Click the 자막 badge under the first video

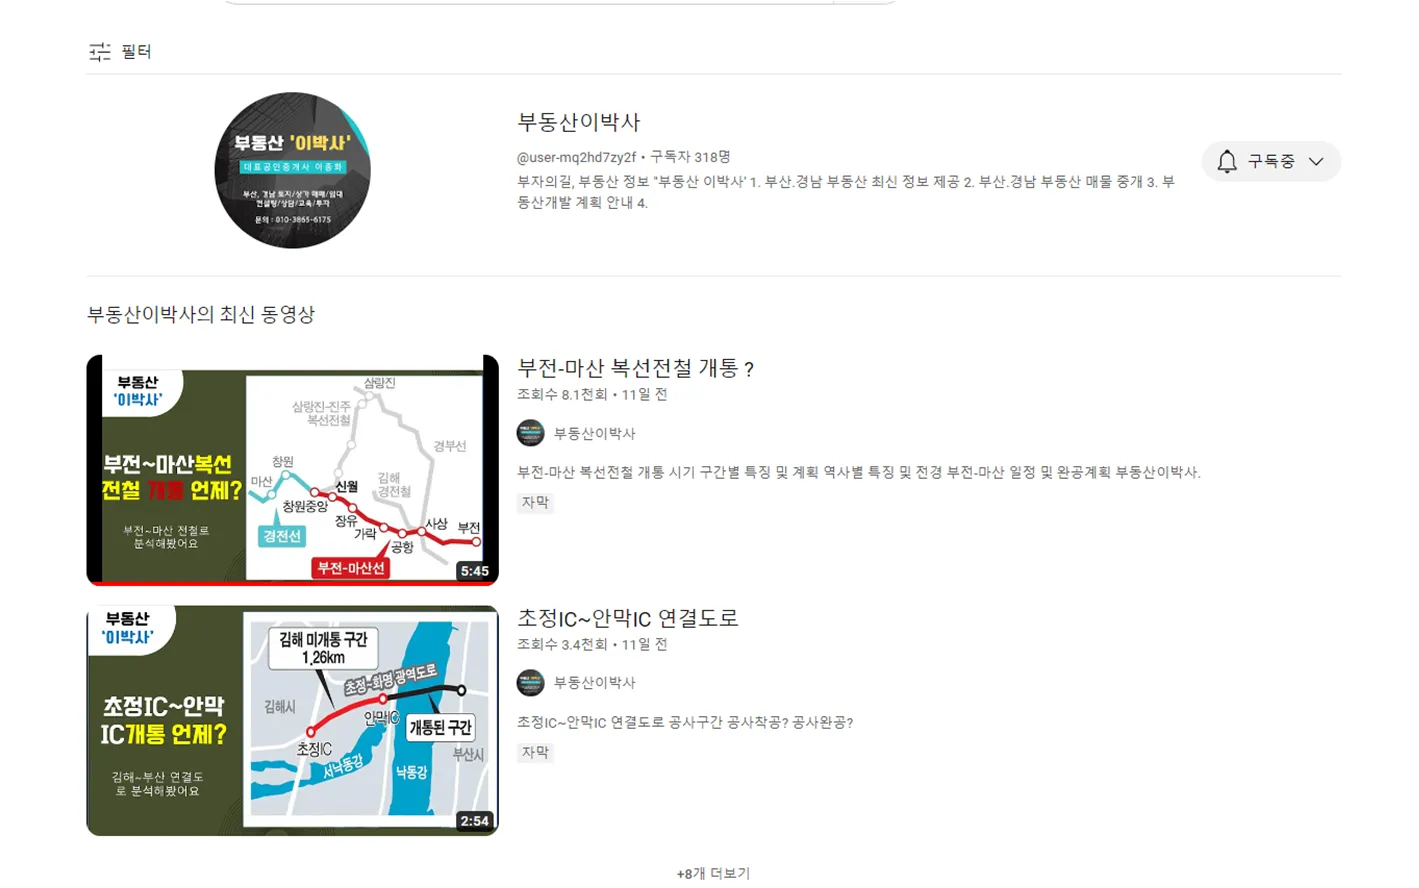click(x=535, y=502)
